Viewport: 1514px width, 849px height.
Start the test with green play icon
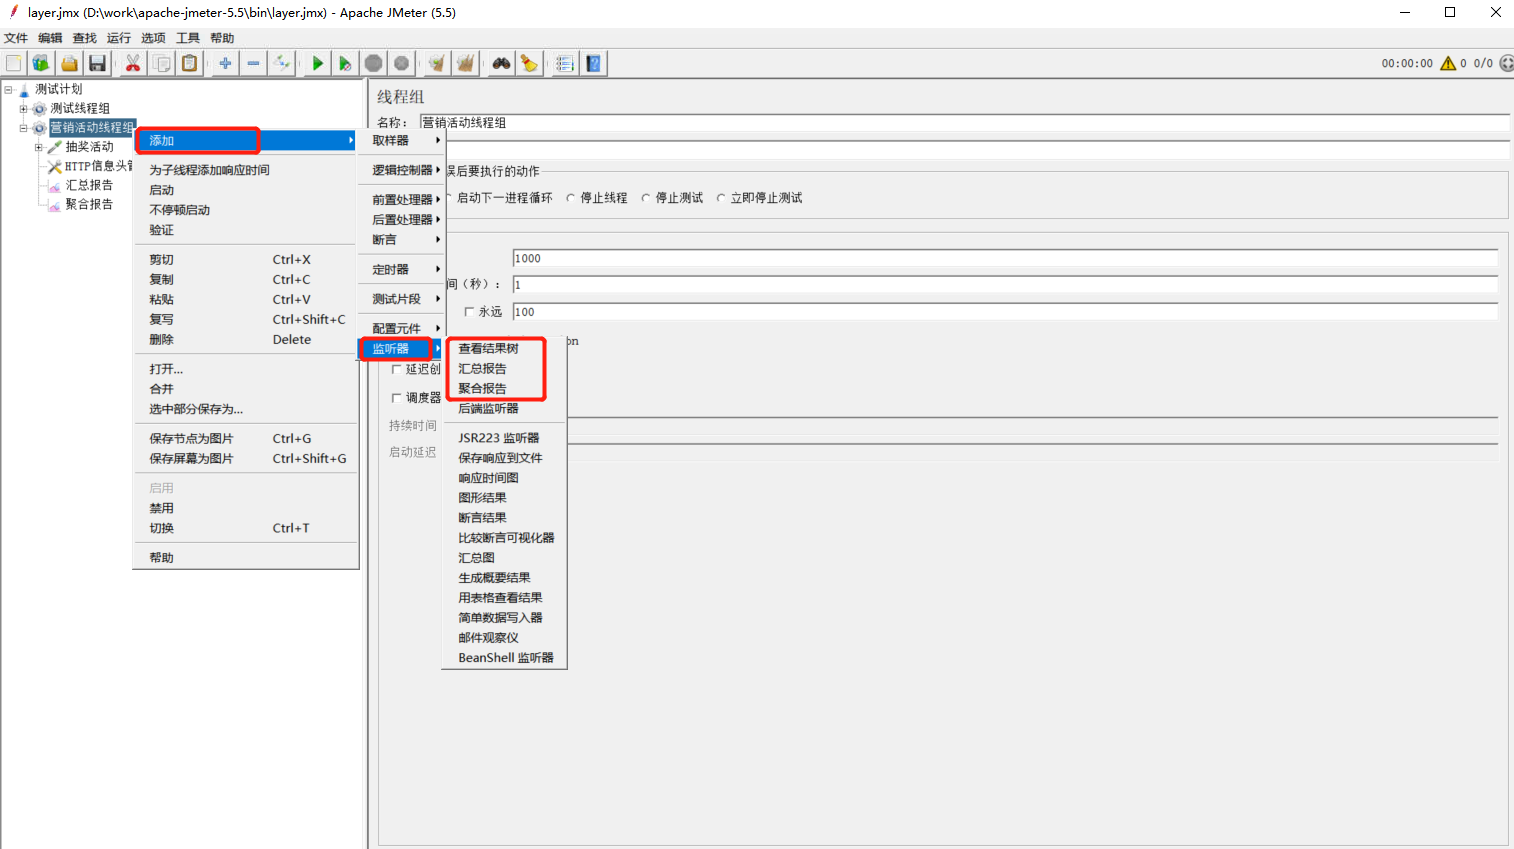click(317, 63)
